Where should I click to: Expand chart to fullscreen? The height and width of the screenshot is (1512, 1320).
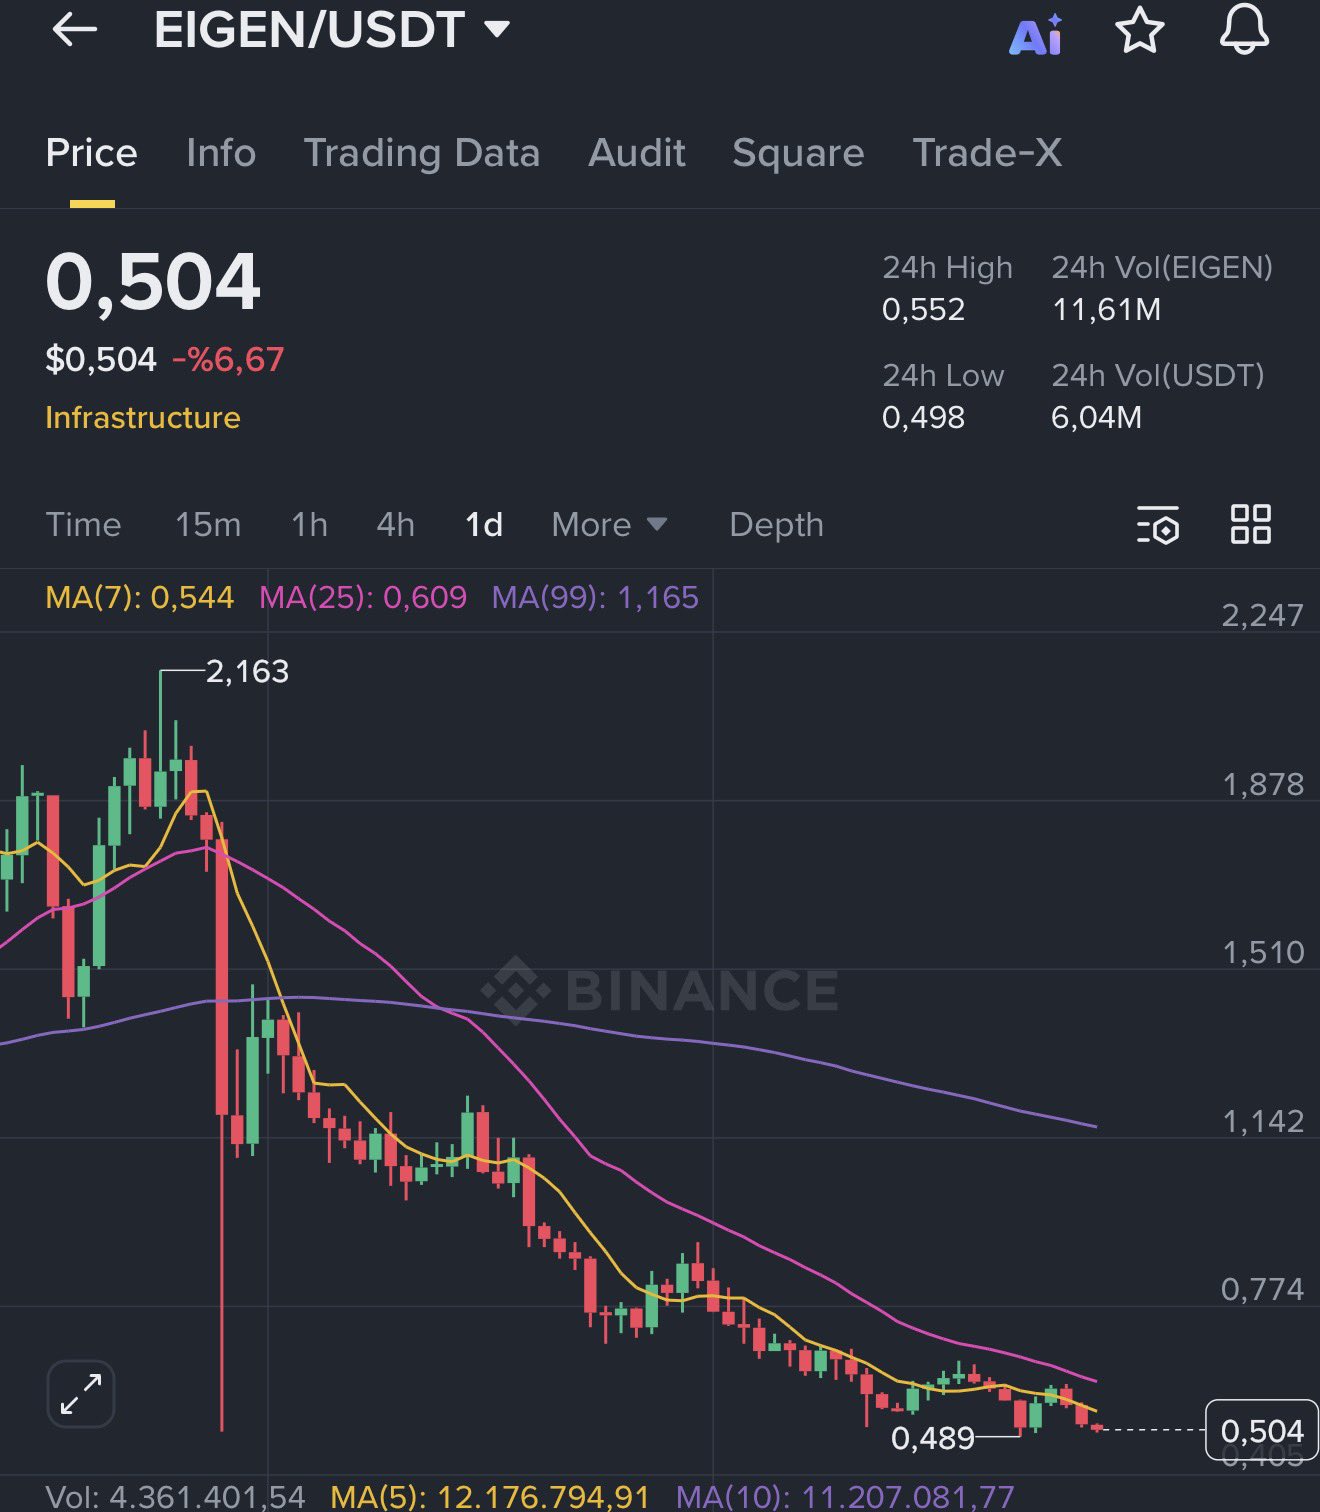81,1393
